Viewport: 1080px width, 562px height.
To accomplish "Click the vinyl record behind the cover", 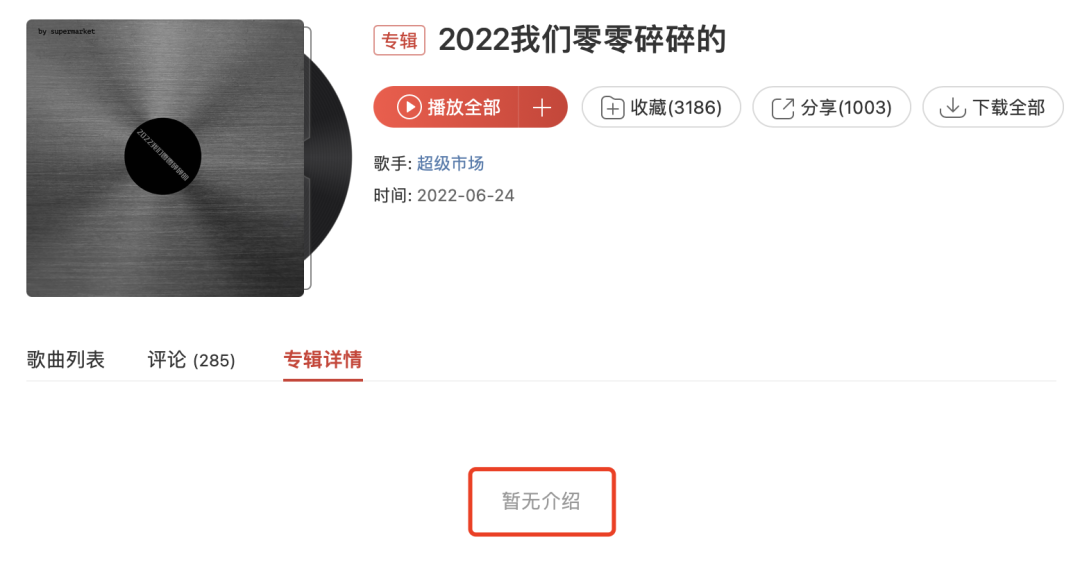I will pos(331,158).
